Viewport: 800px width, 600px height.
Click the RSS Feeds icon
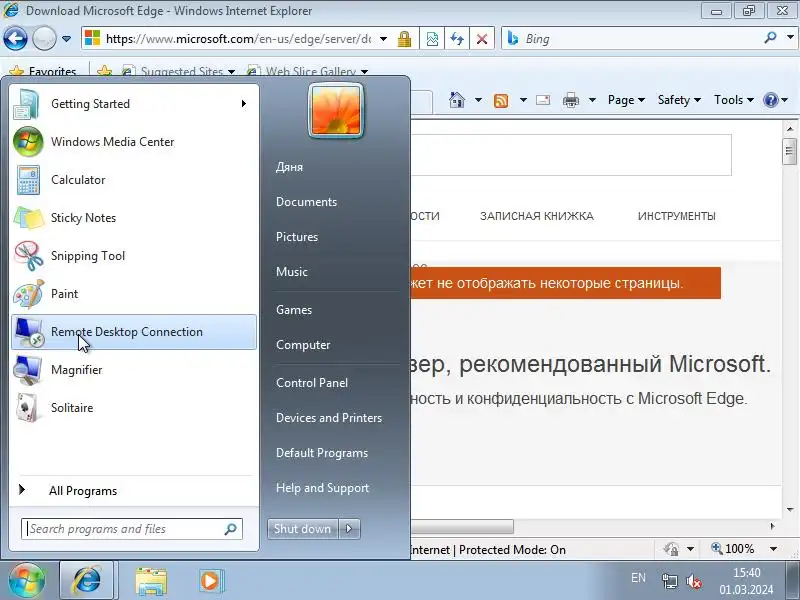[x=501, y=101]
